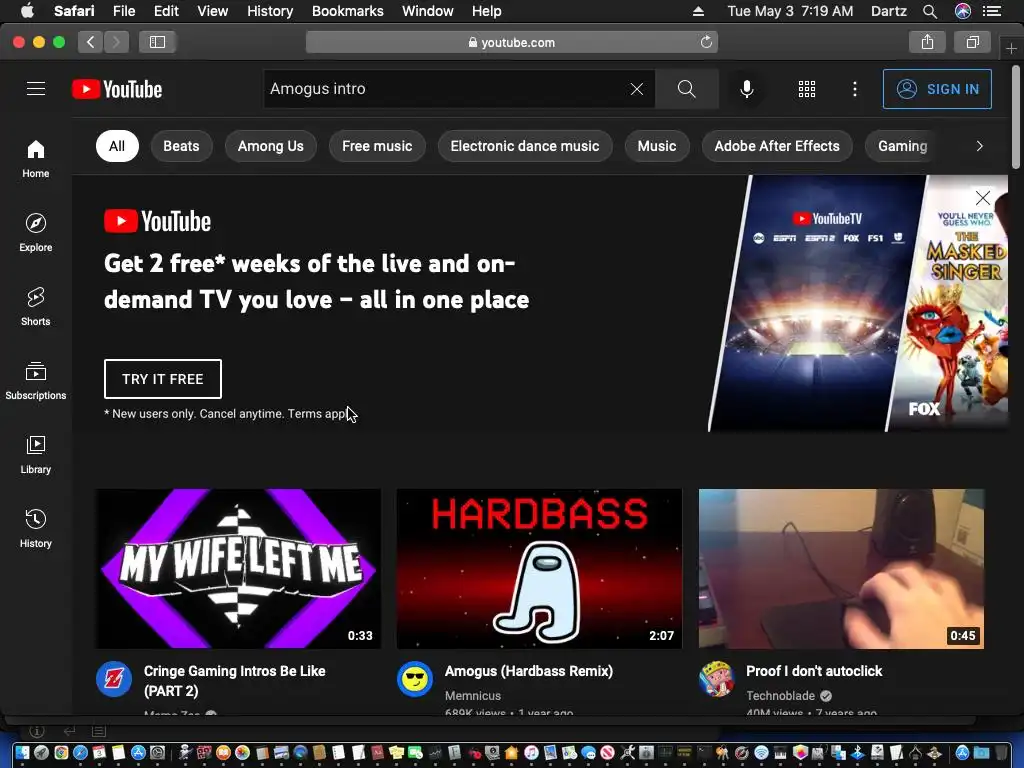The height and width of the screenshot is (768, 1024).
Task: Open the three-dot settings menu
Action: tap(855, 89)
